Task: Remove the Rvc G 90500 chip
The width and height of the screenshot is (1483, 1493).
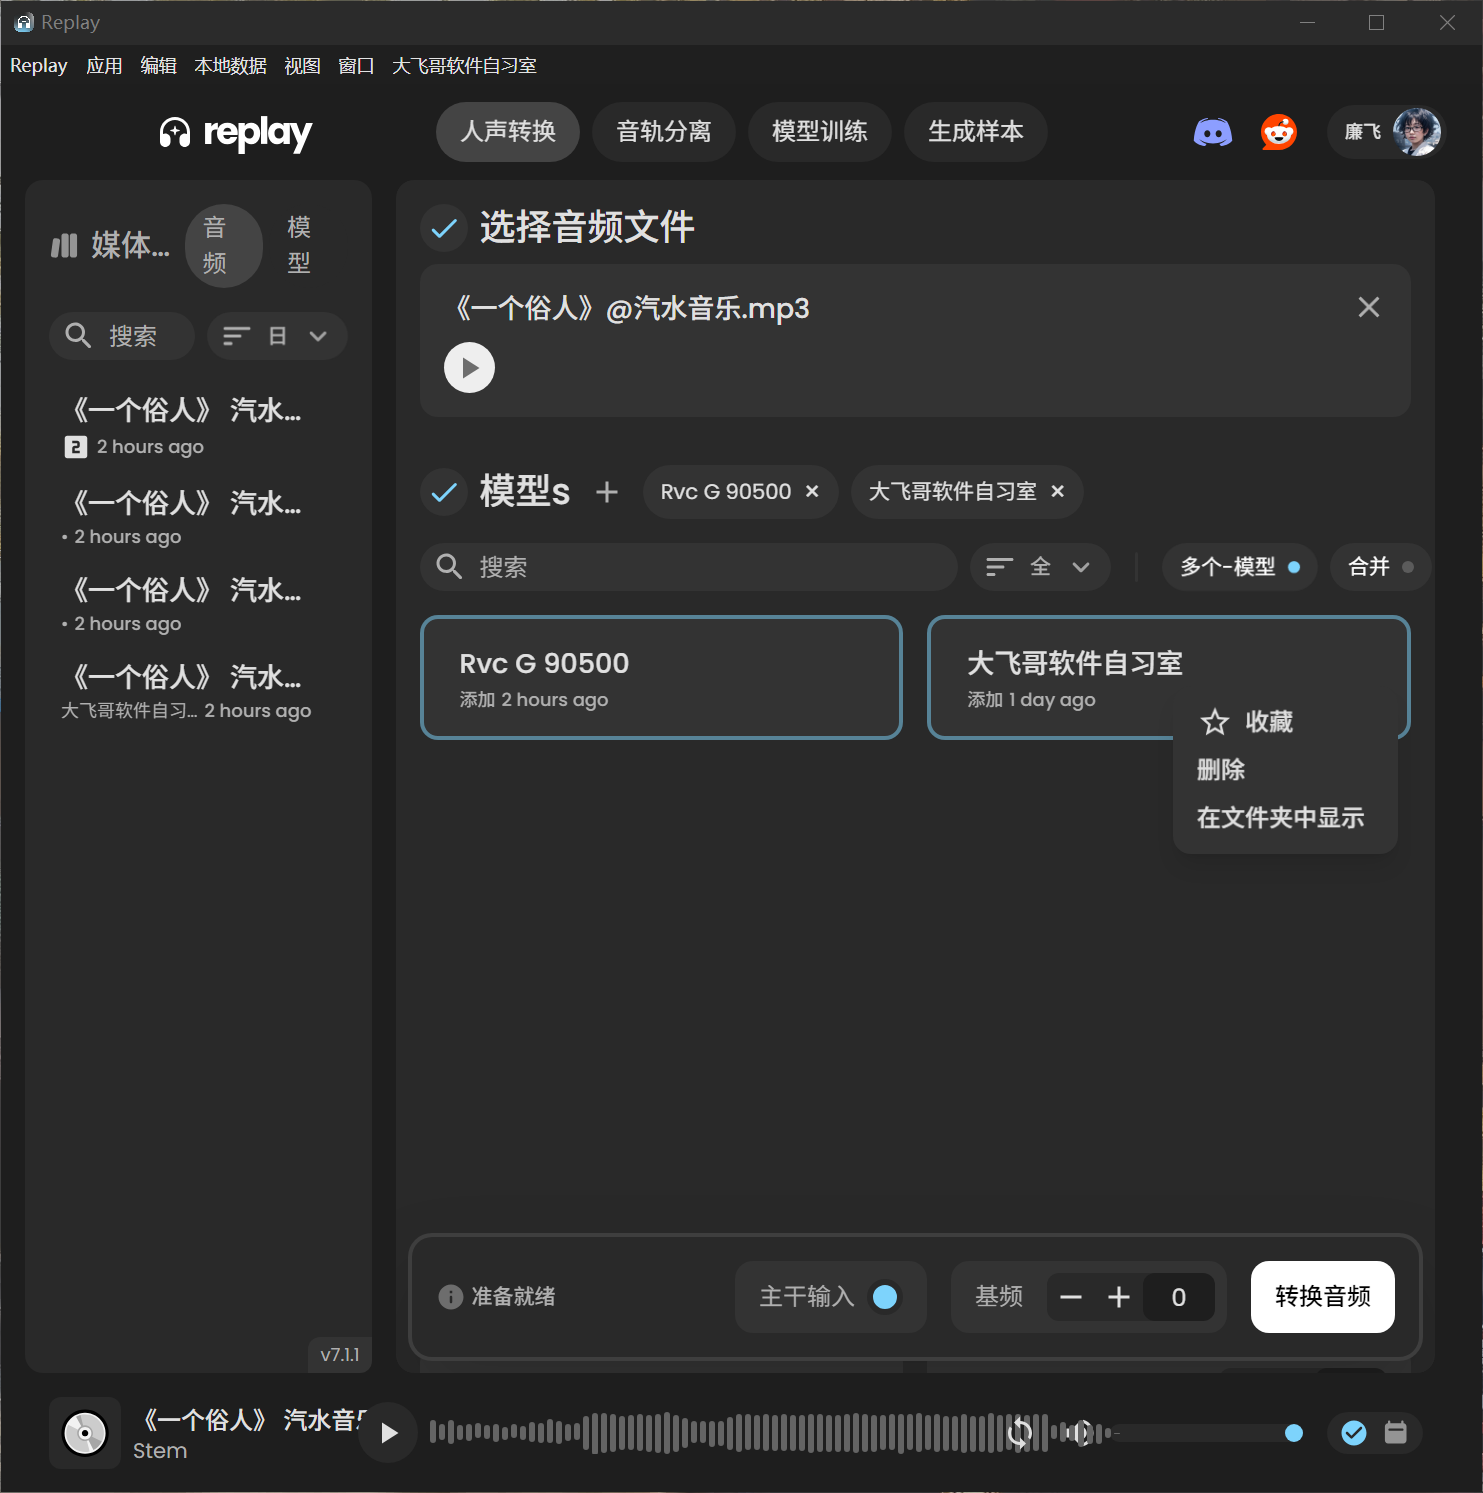Action: pos(812,491)
